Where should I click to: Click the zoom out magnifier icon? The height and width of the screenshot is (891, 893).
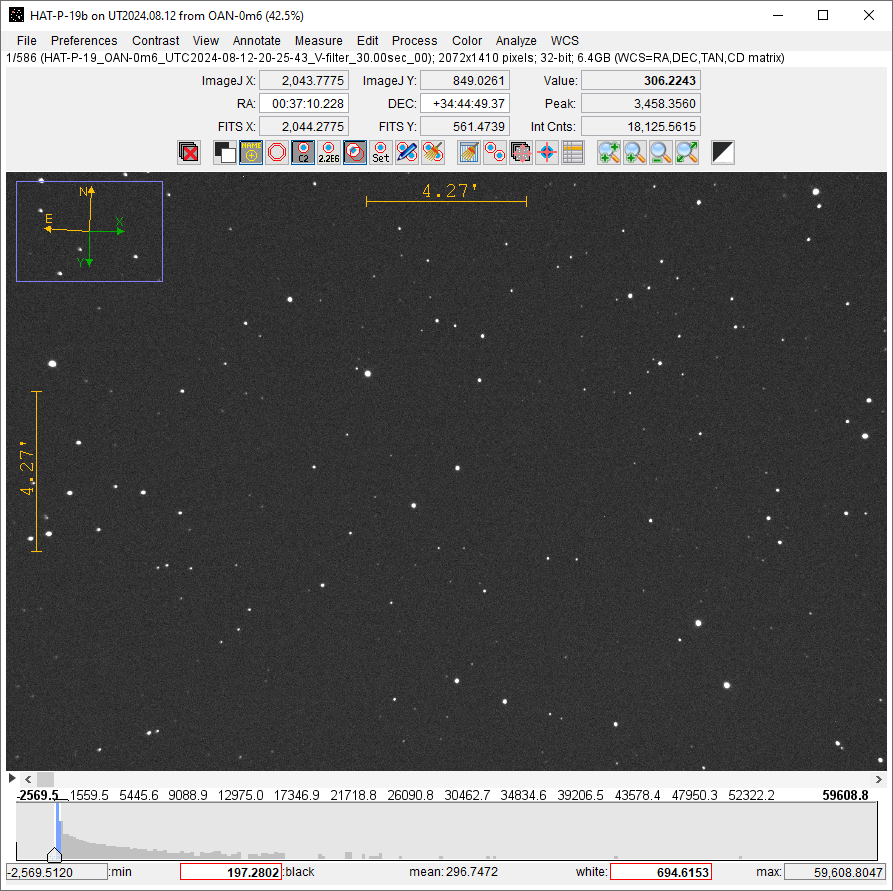[x=661, y=152]
